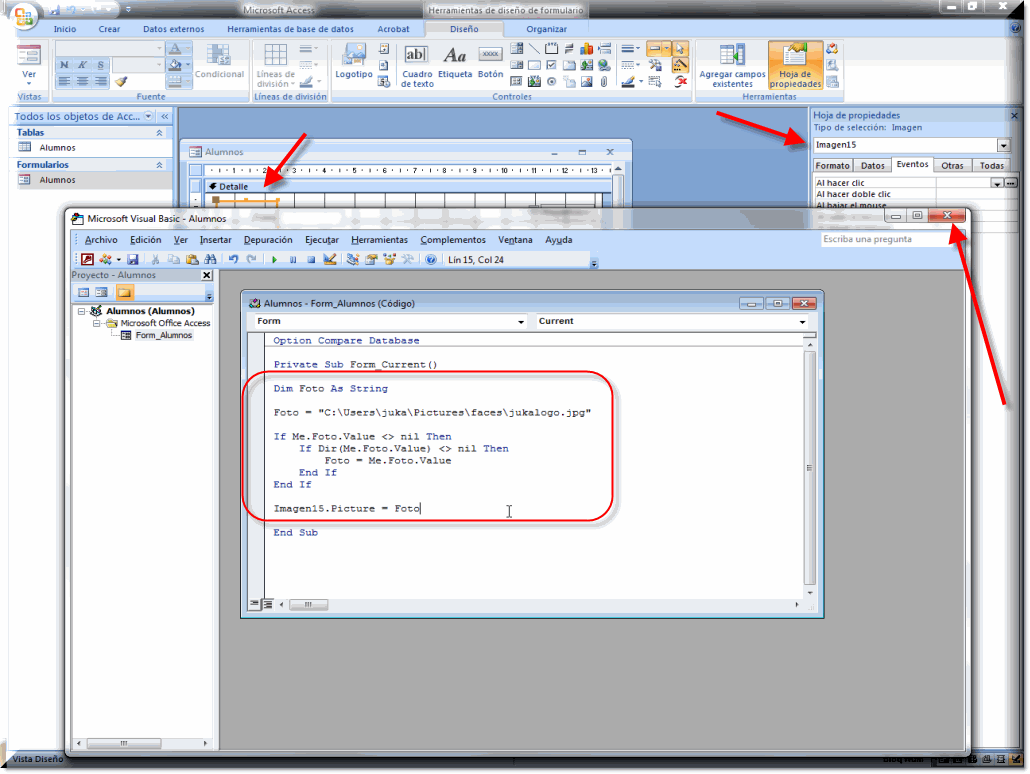Click the Logotipo icon in the ribbon

[x=354, y=60]
